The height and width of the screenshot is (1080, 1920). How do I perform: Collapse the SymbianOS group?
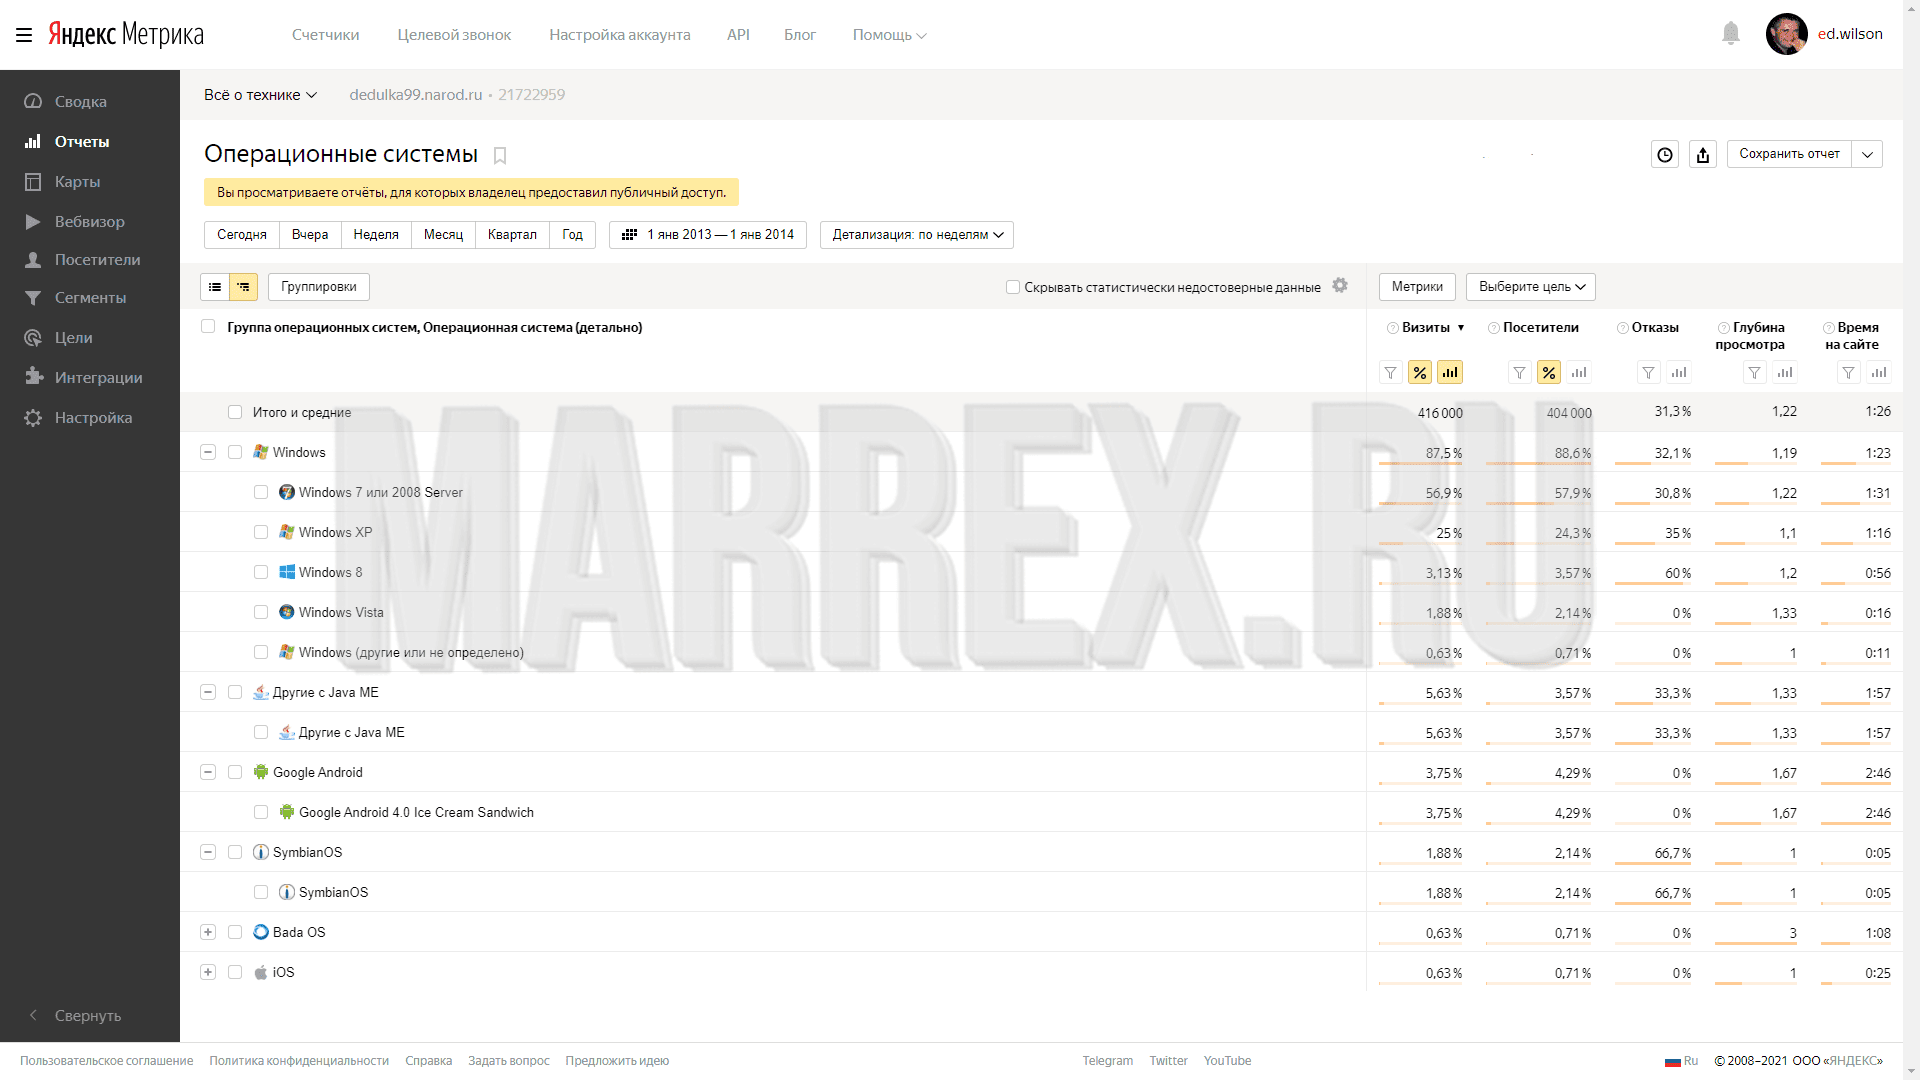(208, 852)
